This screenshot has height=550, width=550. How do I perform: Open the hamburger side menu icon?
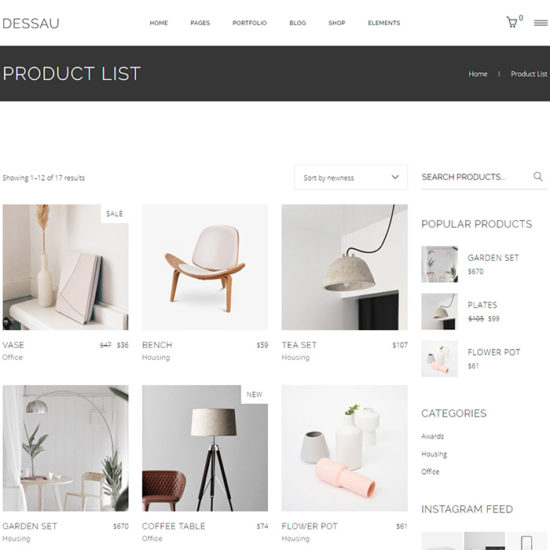pyautogui.click(x=541, y=23)
